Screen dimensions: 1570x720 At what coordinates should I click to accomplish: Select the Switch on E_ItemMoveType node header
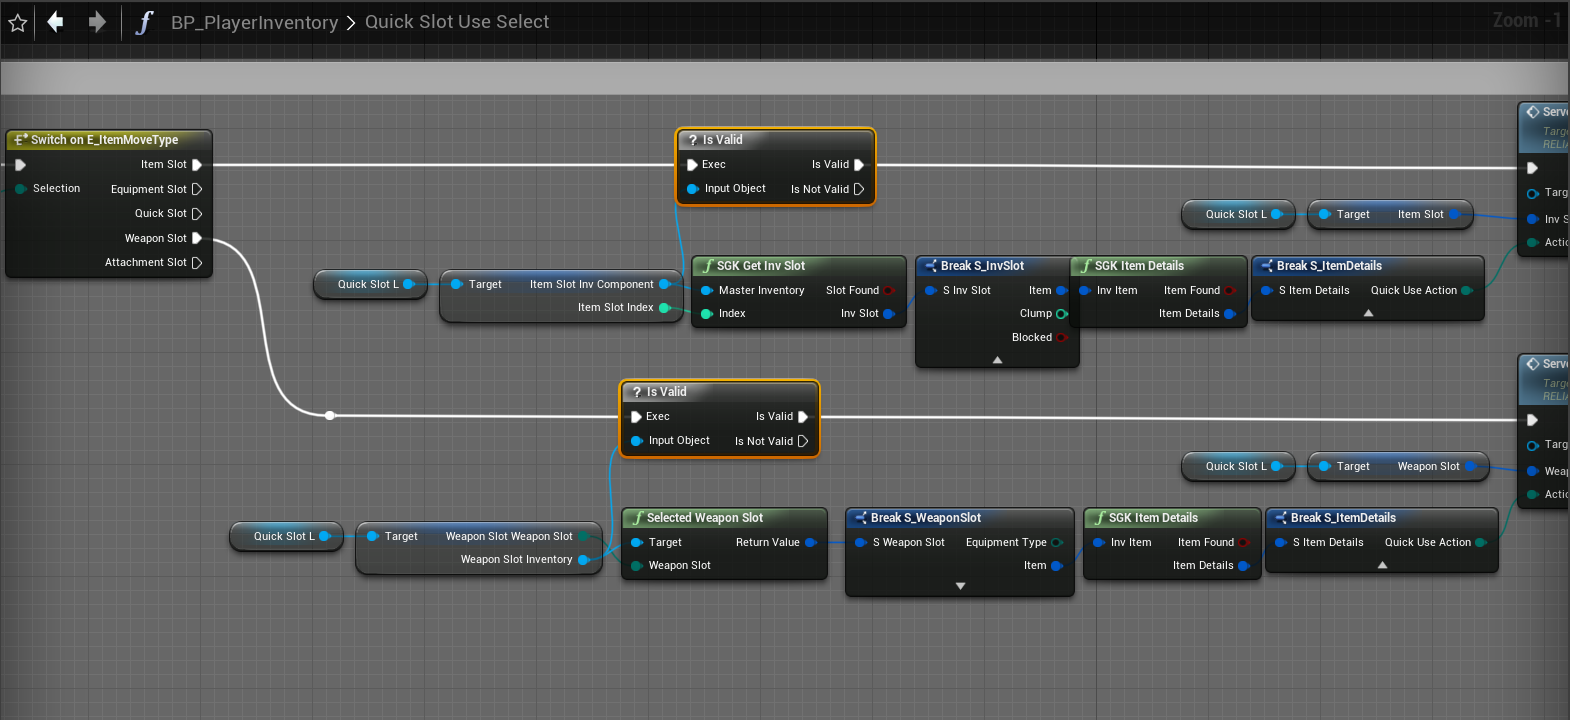tap(104, 140)
